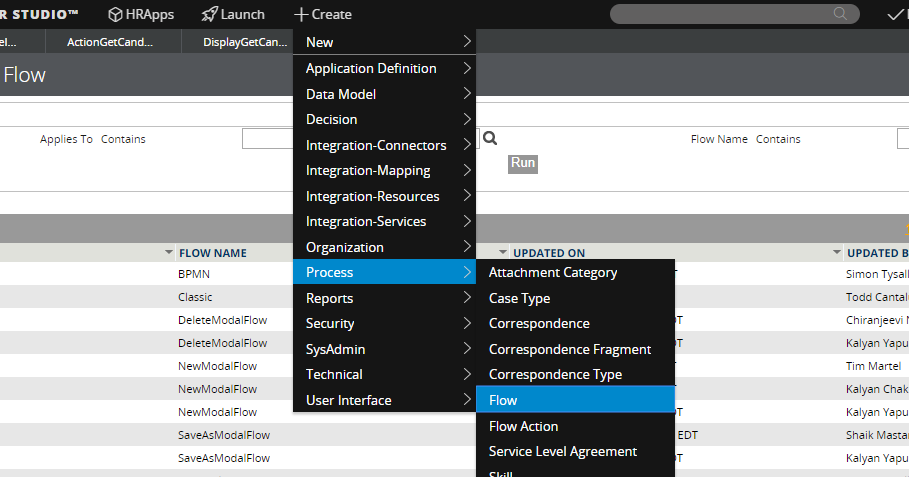Viewport: 909px width, 477px height.
Task: Open the UPDATED ON column filter arrow
Action: click(x=503, y=252)
